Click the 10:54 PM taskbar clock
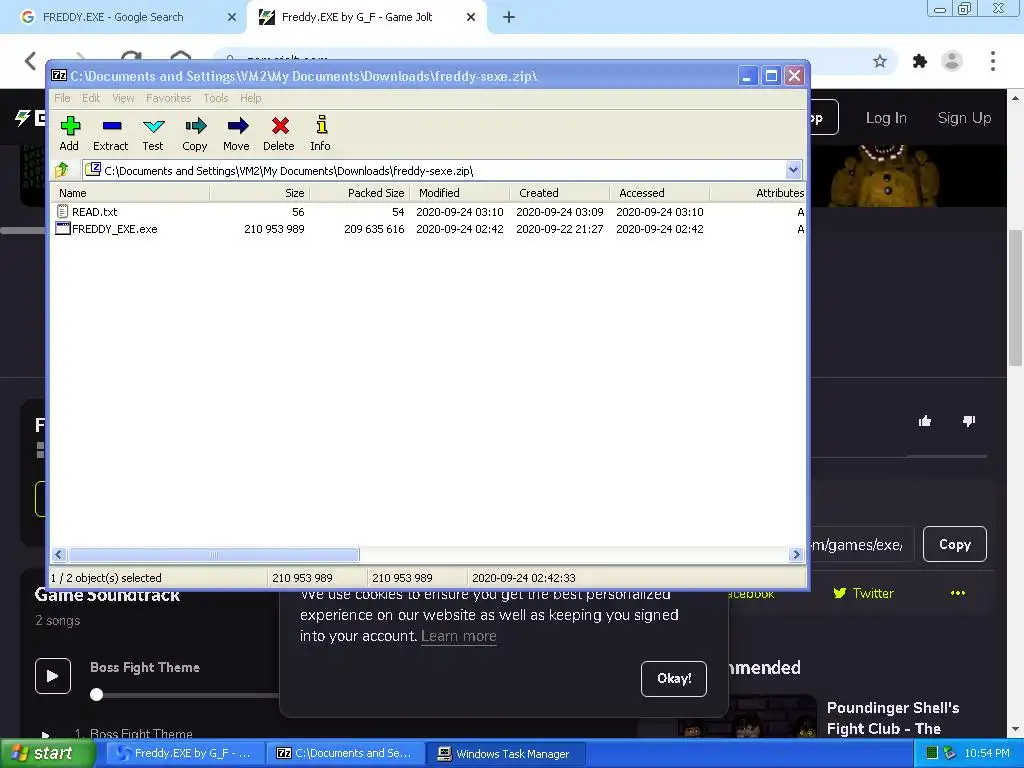 987,753
